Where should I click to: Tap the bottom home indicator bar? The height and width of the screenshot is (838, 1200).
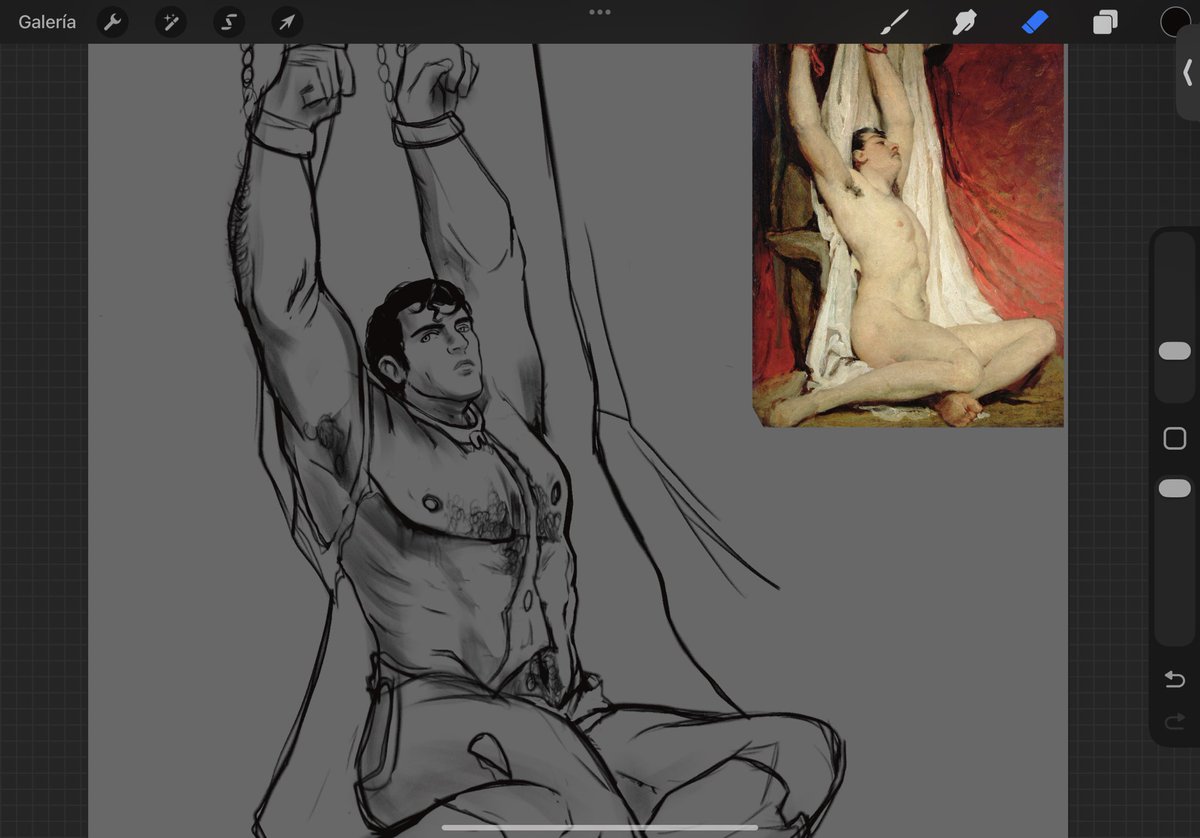(599, 829)
